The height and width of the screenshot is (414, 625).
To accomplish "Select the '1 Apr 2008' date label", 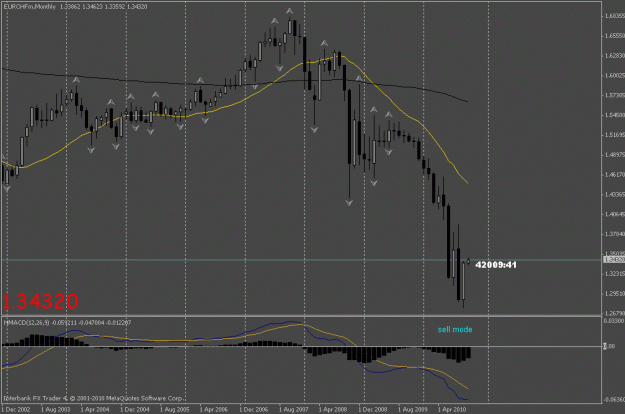I will (333, 409).
